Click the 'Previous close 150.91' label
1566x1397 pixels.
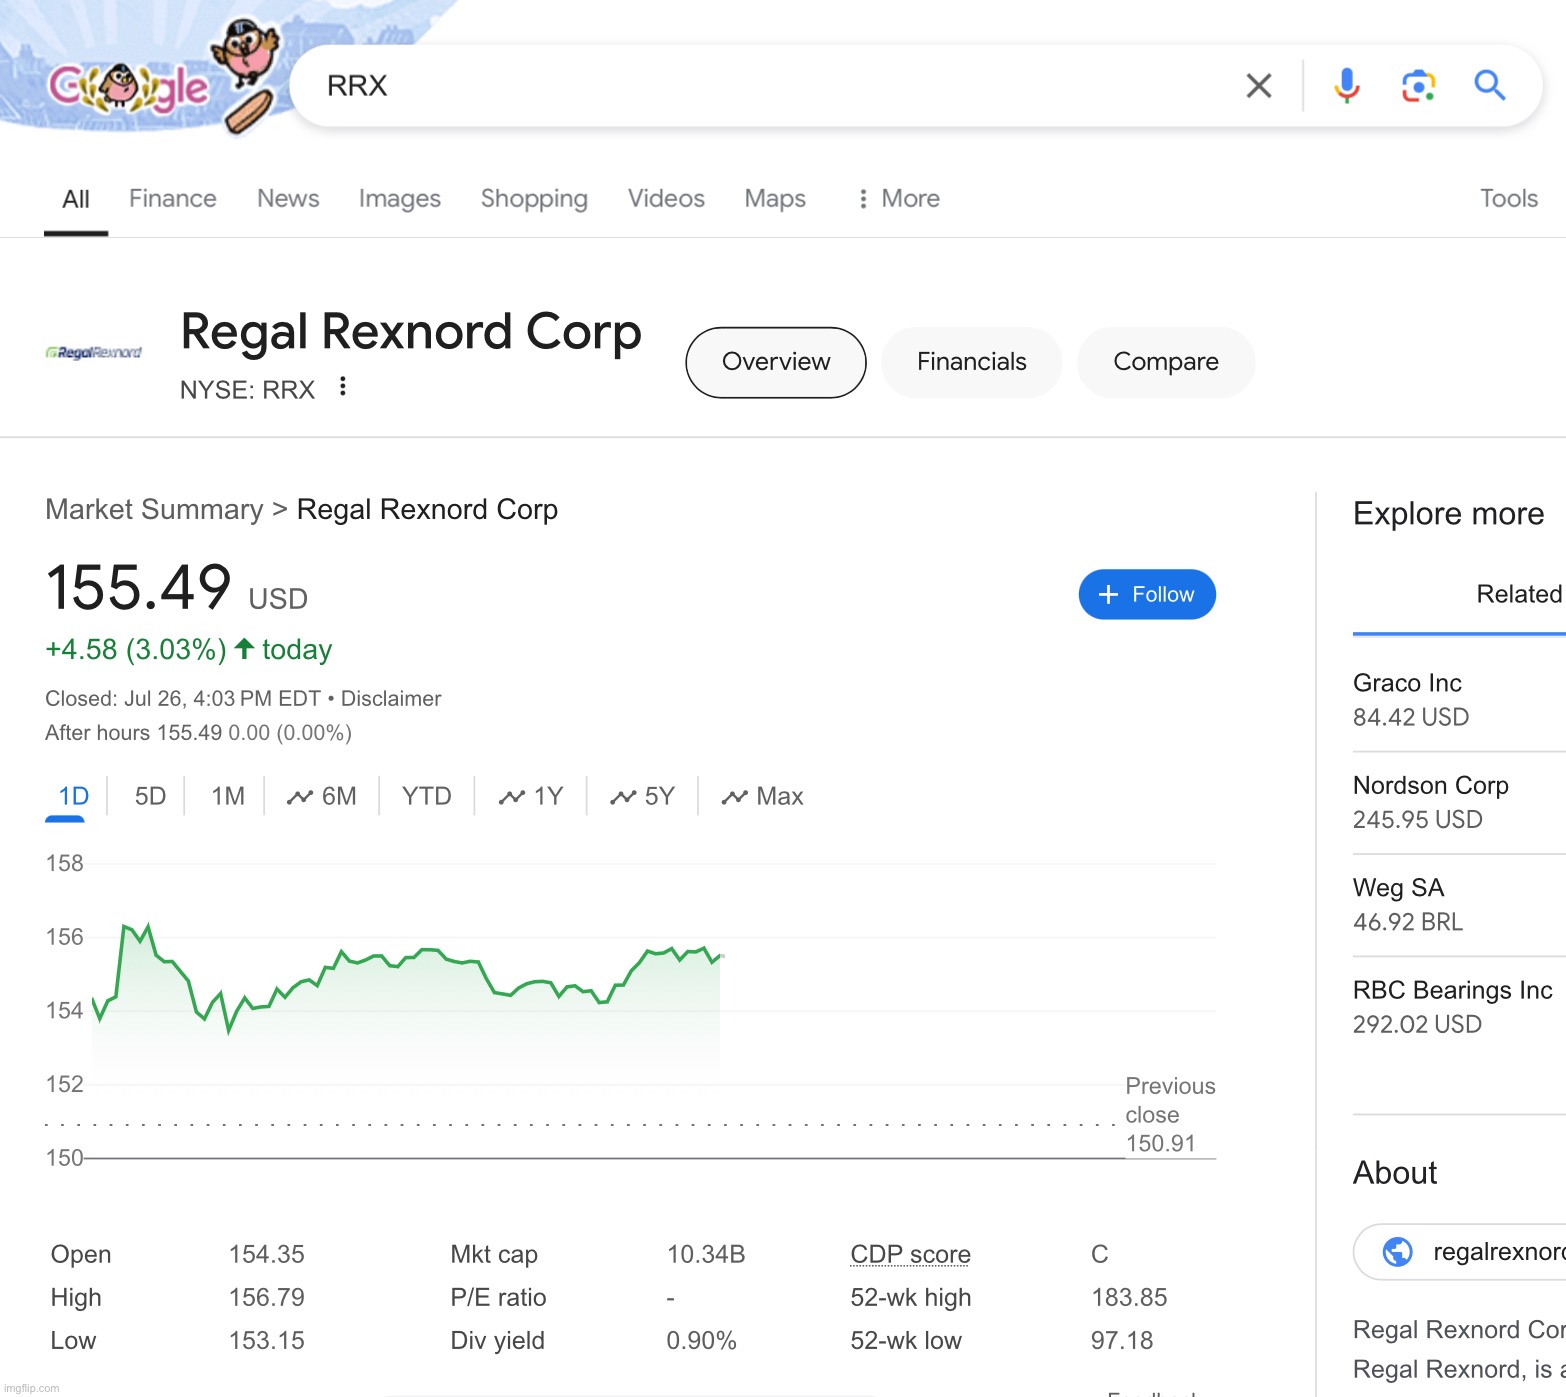coord(1170,1115)
